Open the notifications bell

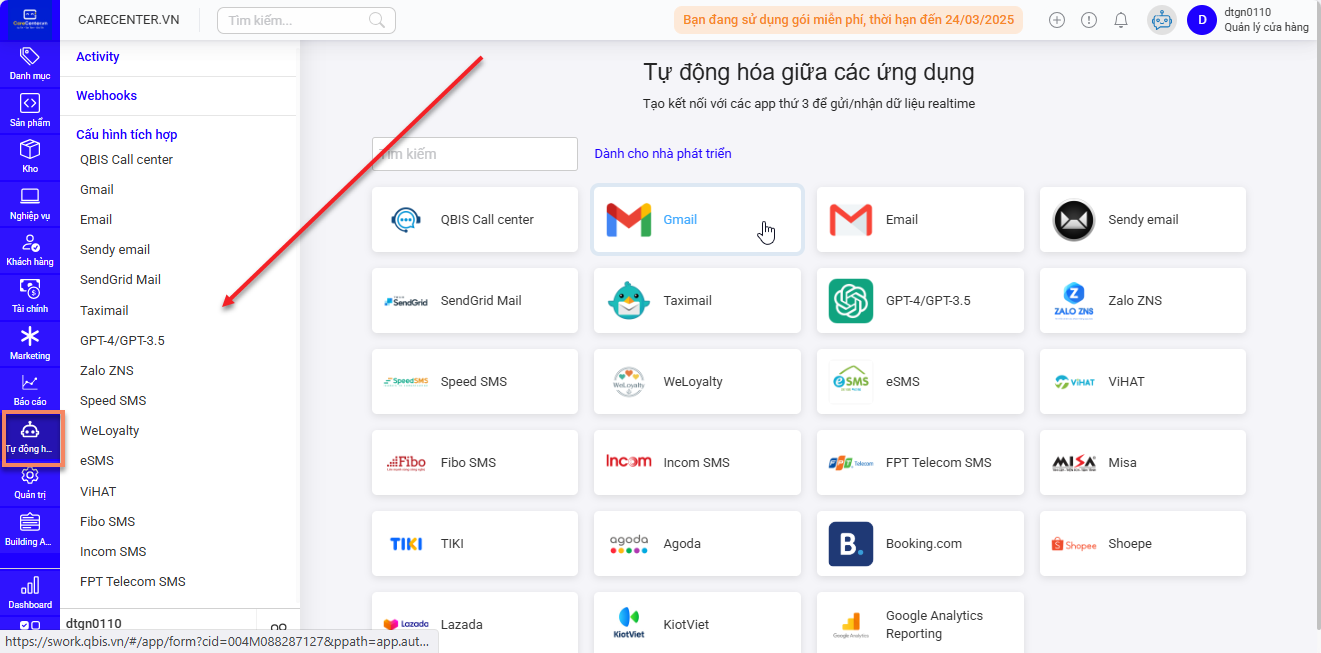1121,20
